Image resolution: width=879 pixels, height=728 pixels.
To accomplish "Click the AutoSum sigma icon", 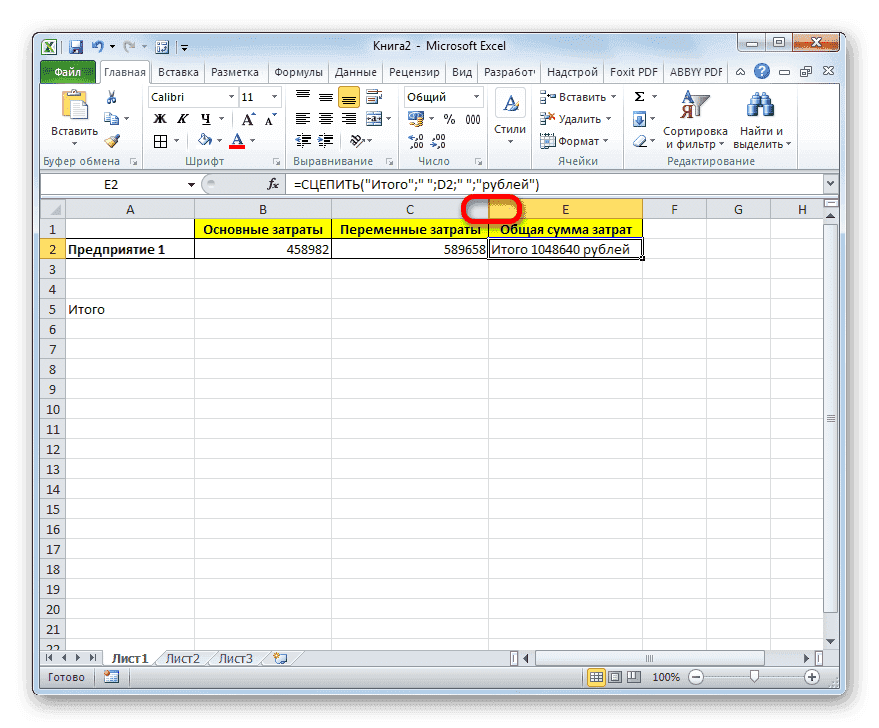I will pyautogui.click(x=640, y=95).
